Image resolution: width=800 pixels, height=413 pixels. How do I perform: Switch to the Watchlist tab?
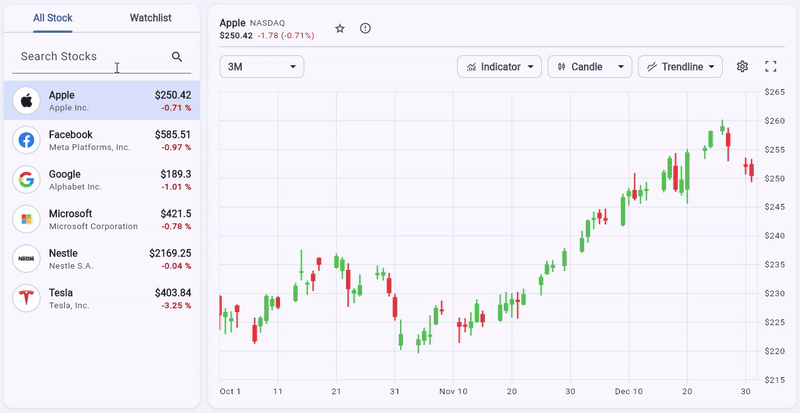[x=151, y=18]
